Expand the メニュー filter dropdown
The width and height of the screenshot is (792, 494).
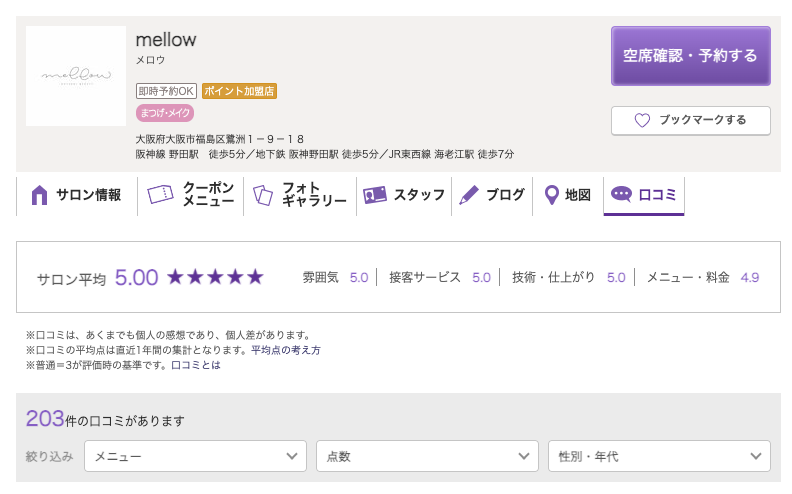click(x=195, y=456)
